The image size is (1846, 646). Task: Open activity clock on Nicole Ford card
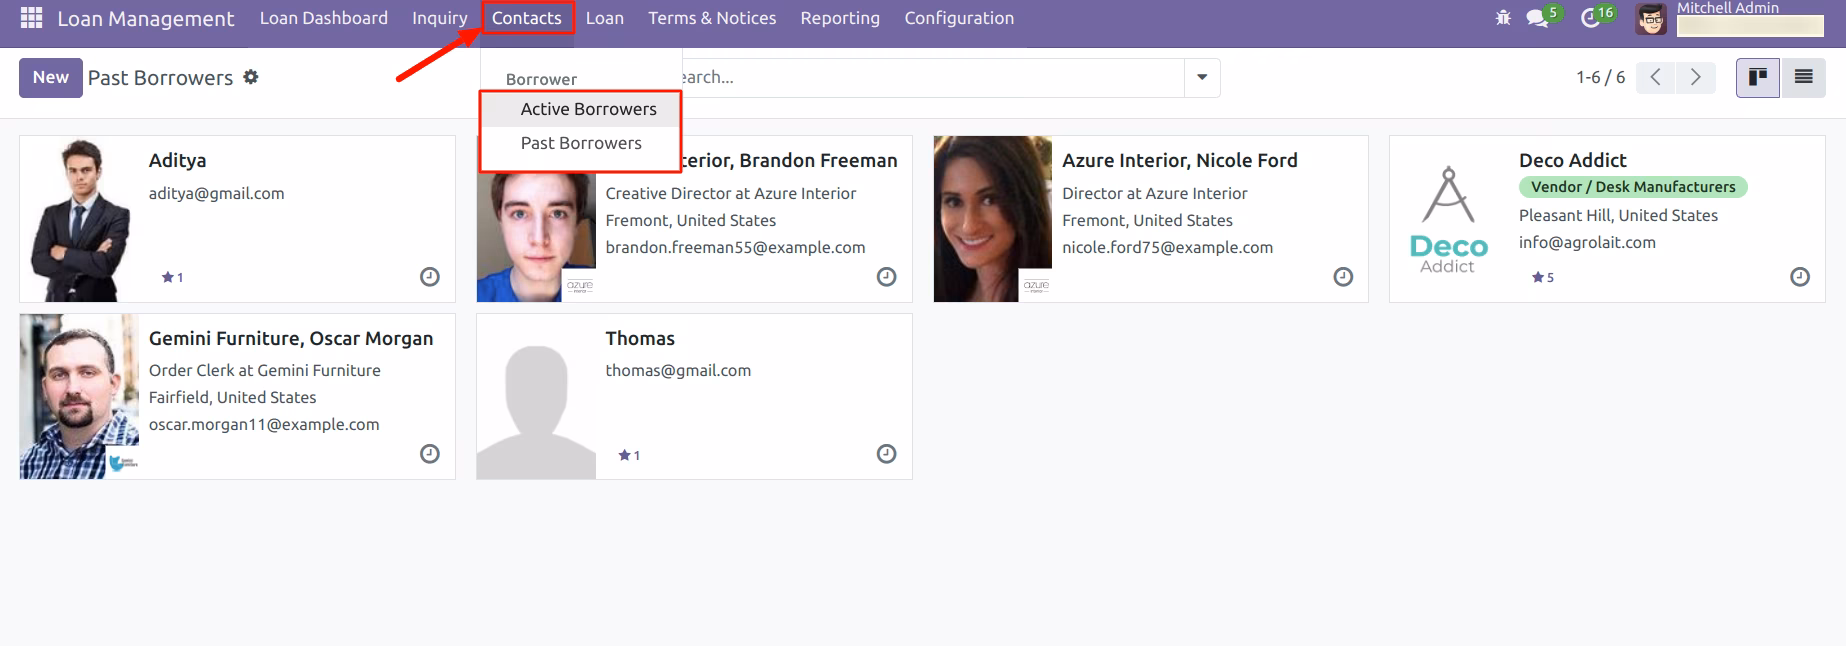pyautogui.click(x=1343, y=277)
